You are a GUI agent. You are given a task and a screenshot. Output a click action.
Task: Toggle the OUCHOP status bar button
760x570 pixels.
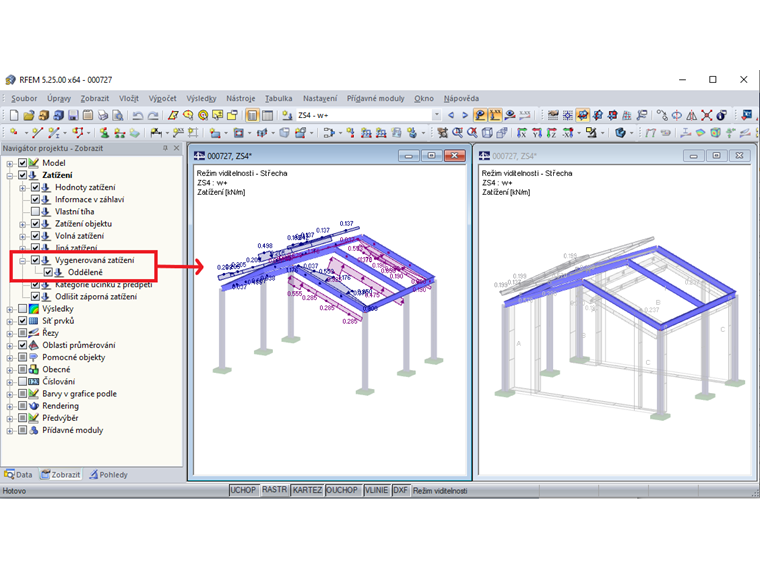click(342, 490)
